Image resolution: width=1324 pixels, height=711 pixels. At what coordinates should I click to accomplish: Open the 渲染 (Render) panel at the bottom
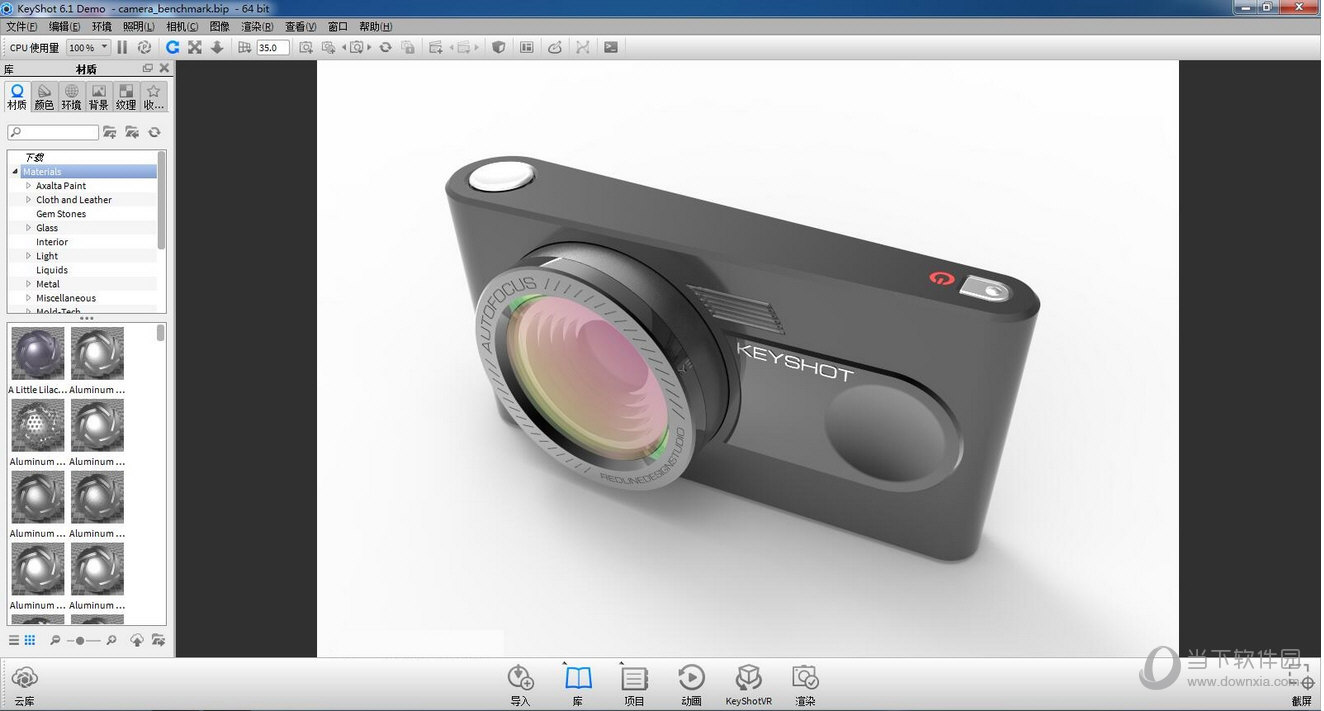[804, 682]
